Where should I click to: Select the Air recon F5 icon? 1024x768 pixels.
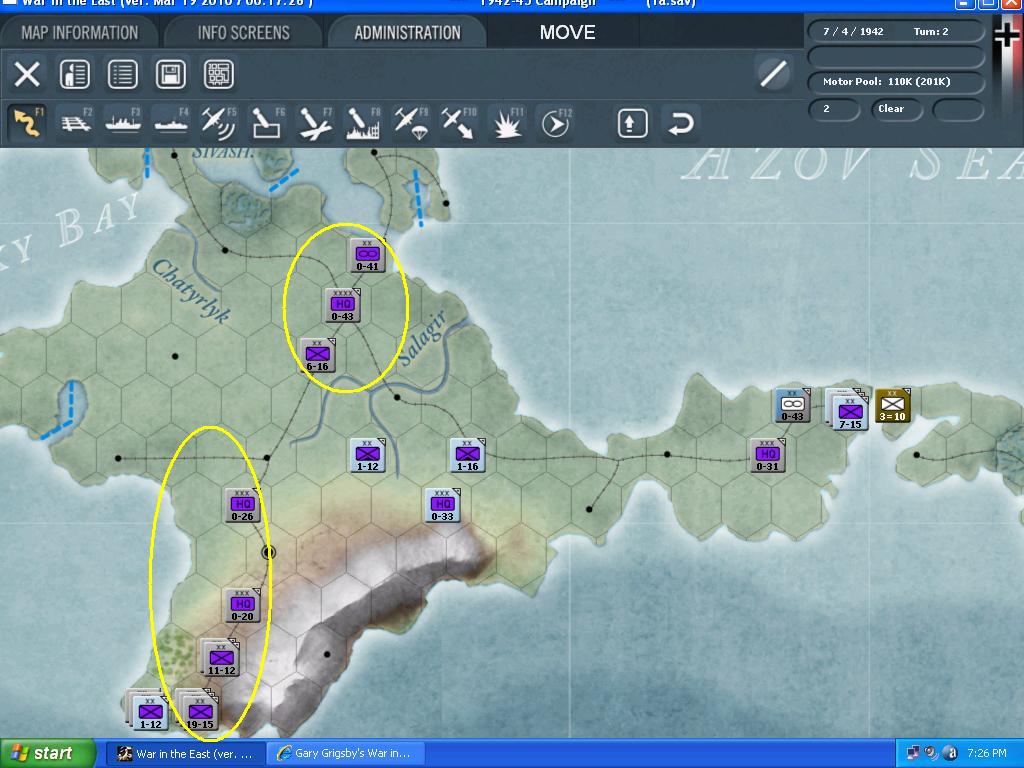pyautogui.click(x=219, y=123)
